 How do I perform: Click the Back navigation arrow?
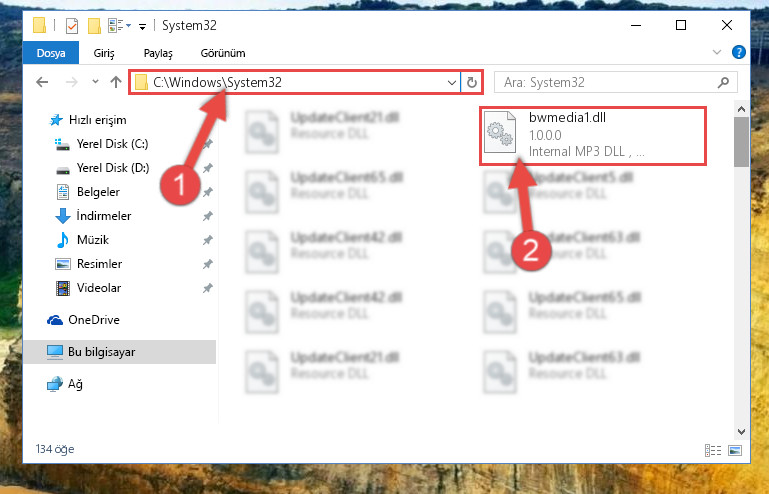[42, 82]
